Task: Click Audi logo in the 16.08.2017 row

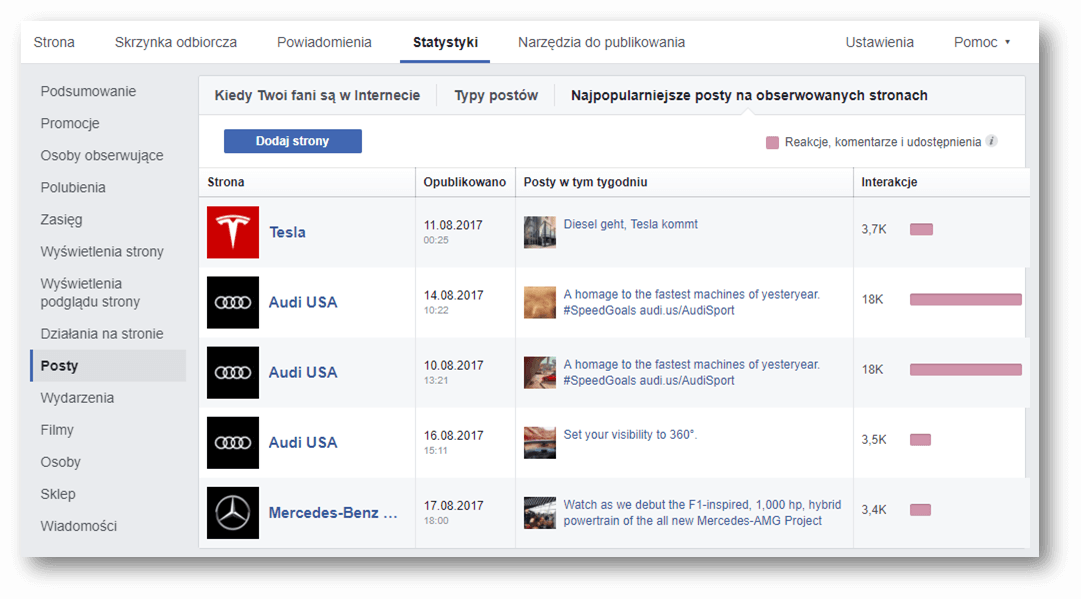Action: 233,443
